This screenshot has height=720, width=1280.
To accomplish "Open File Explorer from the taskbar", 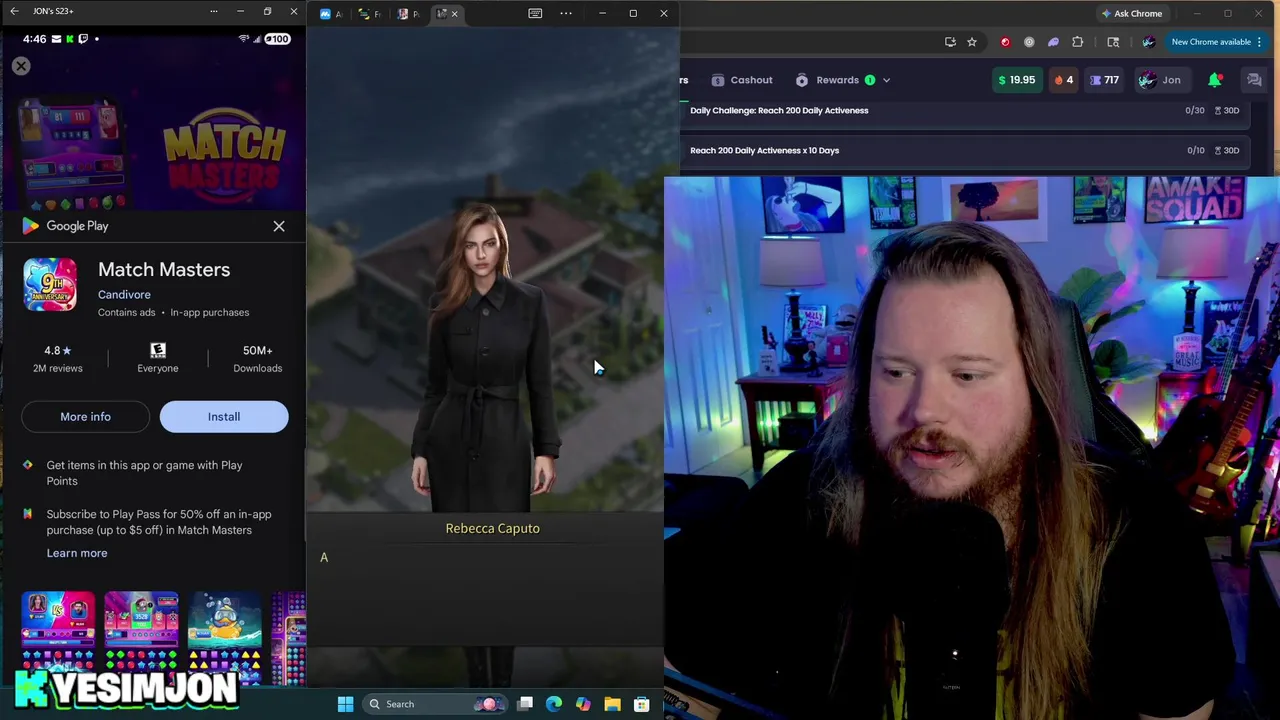I will pos(612,704).
